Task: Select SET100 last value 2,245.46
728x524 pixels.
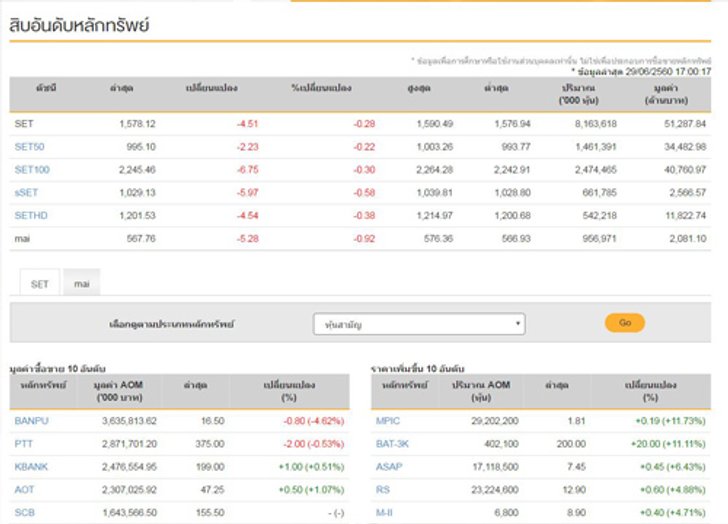Action: coord(137,169)
